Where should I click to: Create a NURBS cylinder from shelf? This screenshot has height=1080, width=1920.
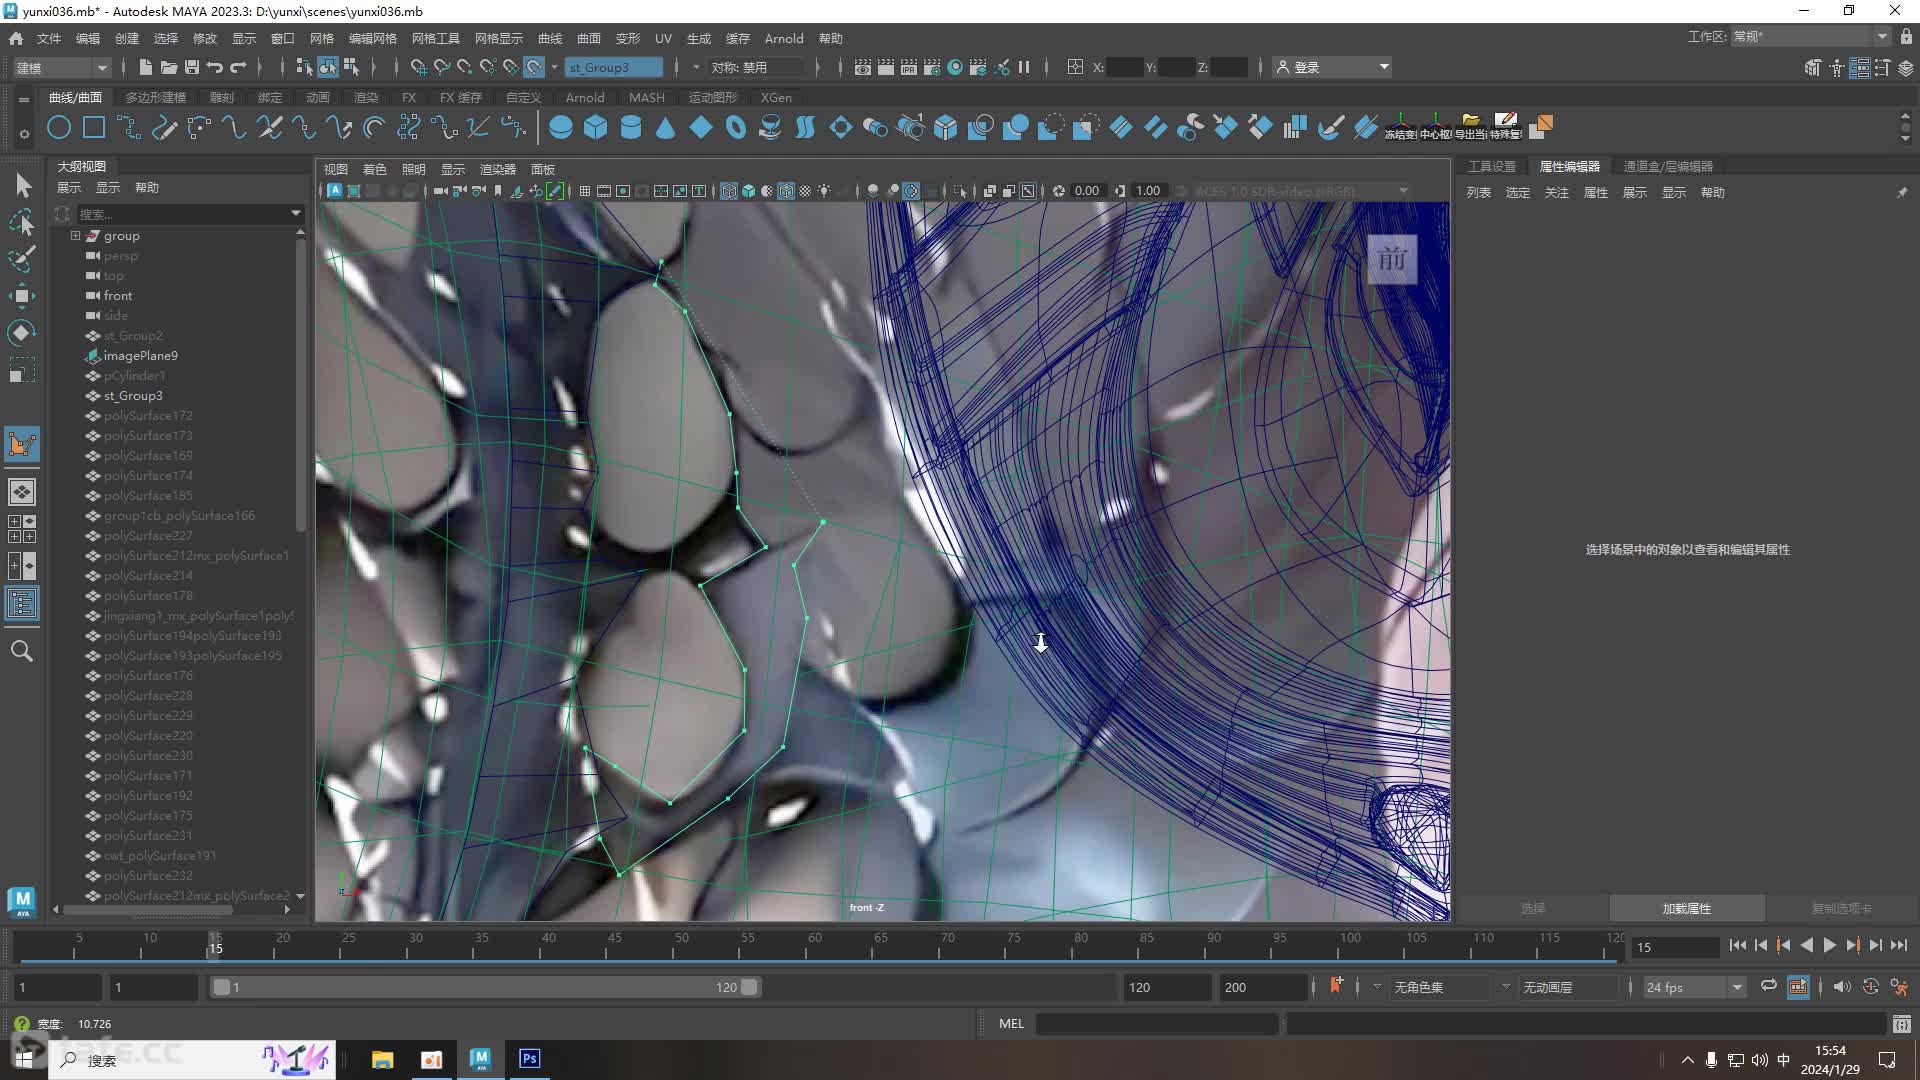(631, 127)
